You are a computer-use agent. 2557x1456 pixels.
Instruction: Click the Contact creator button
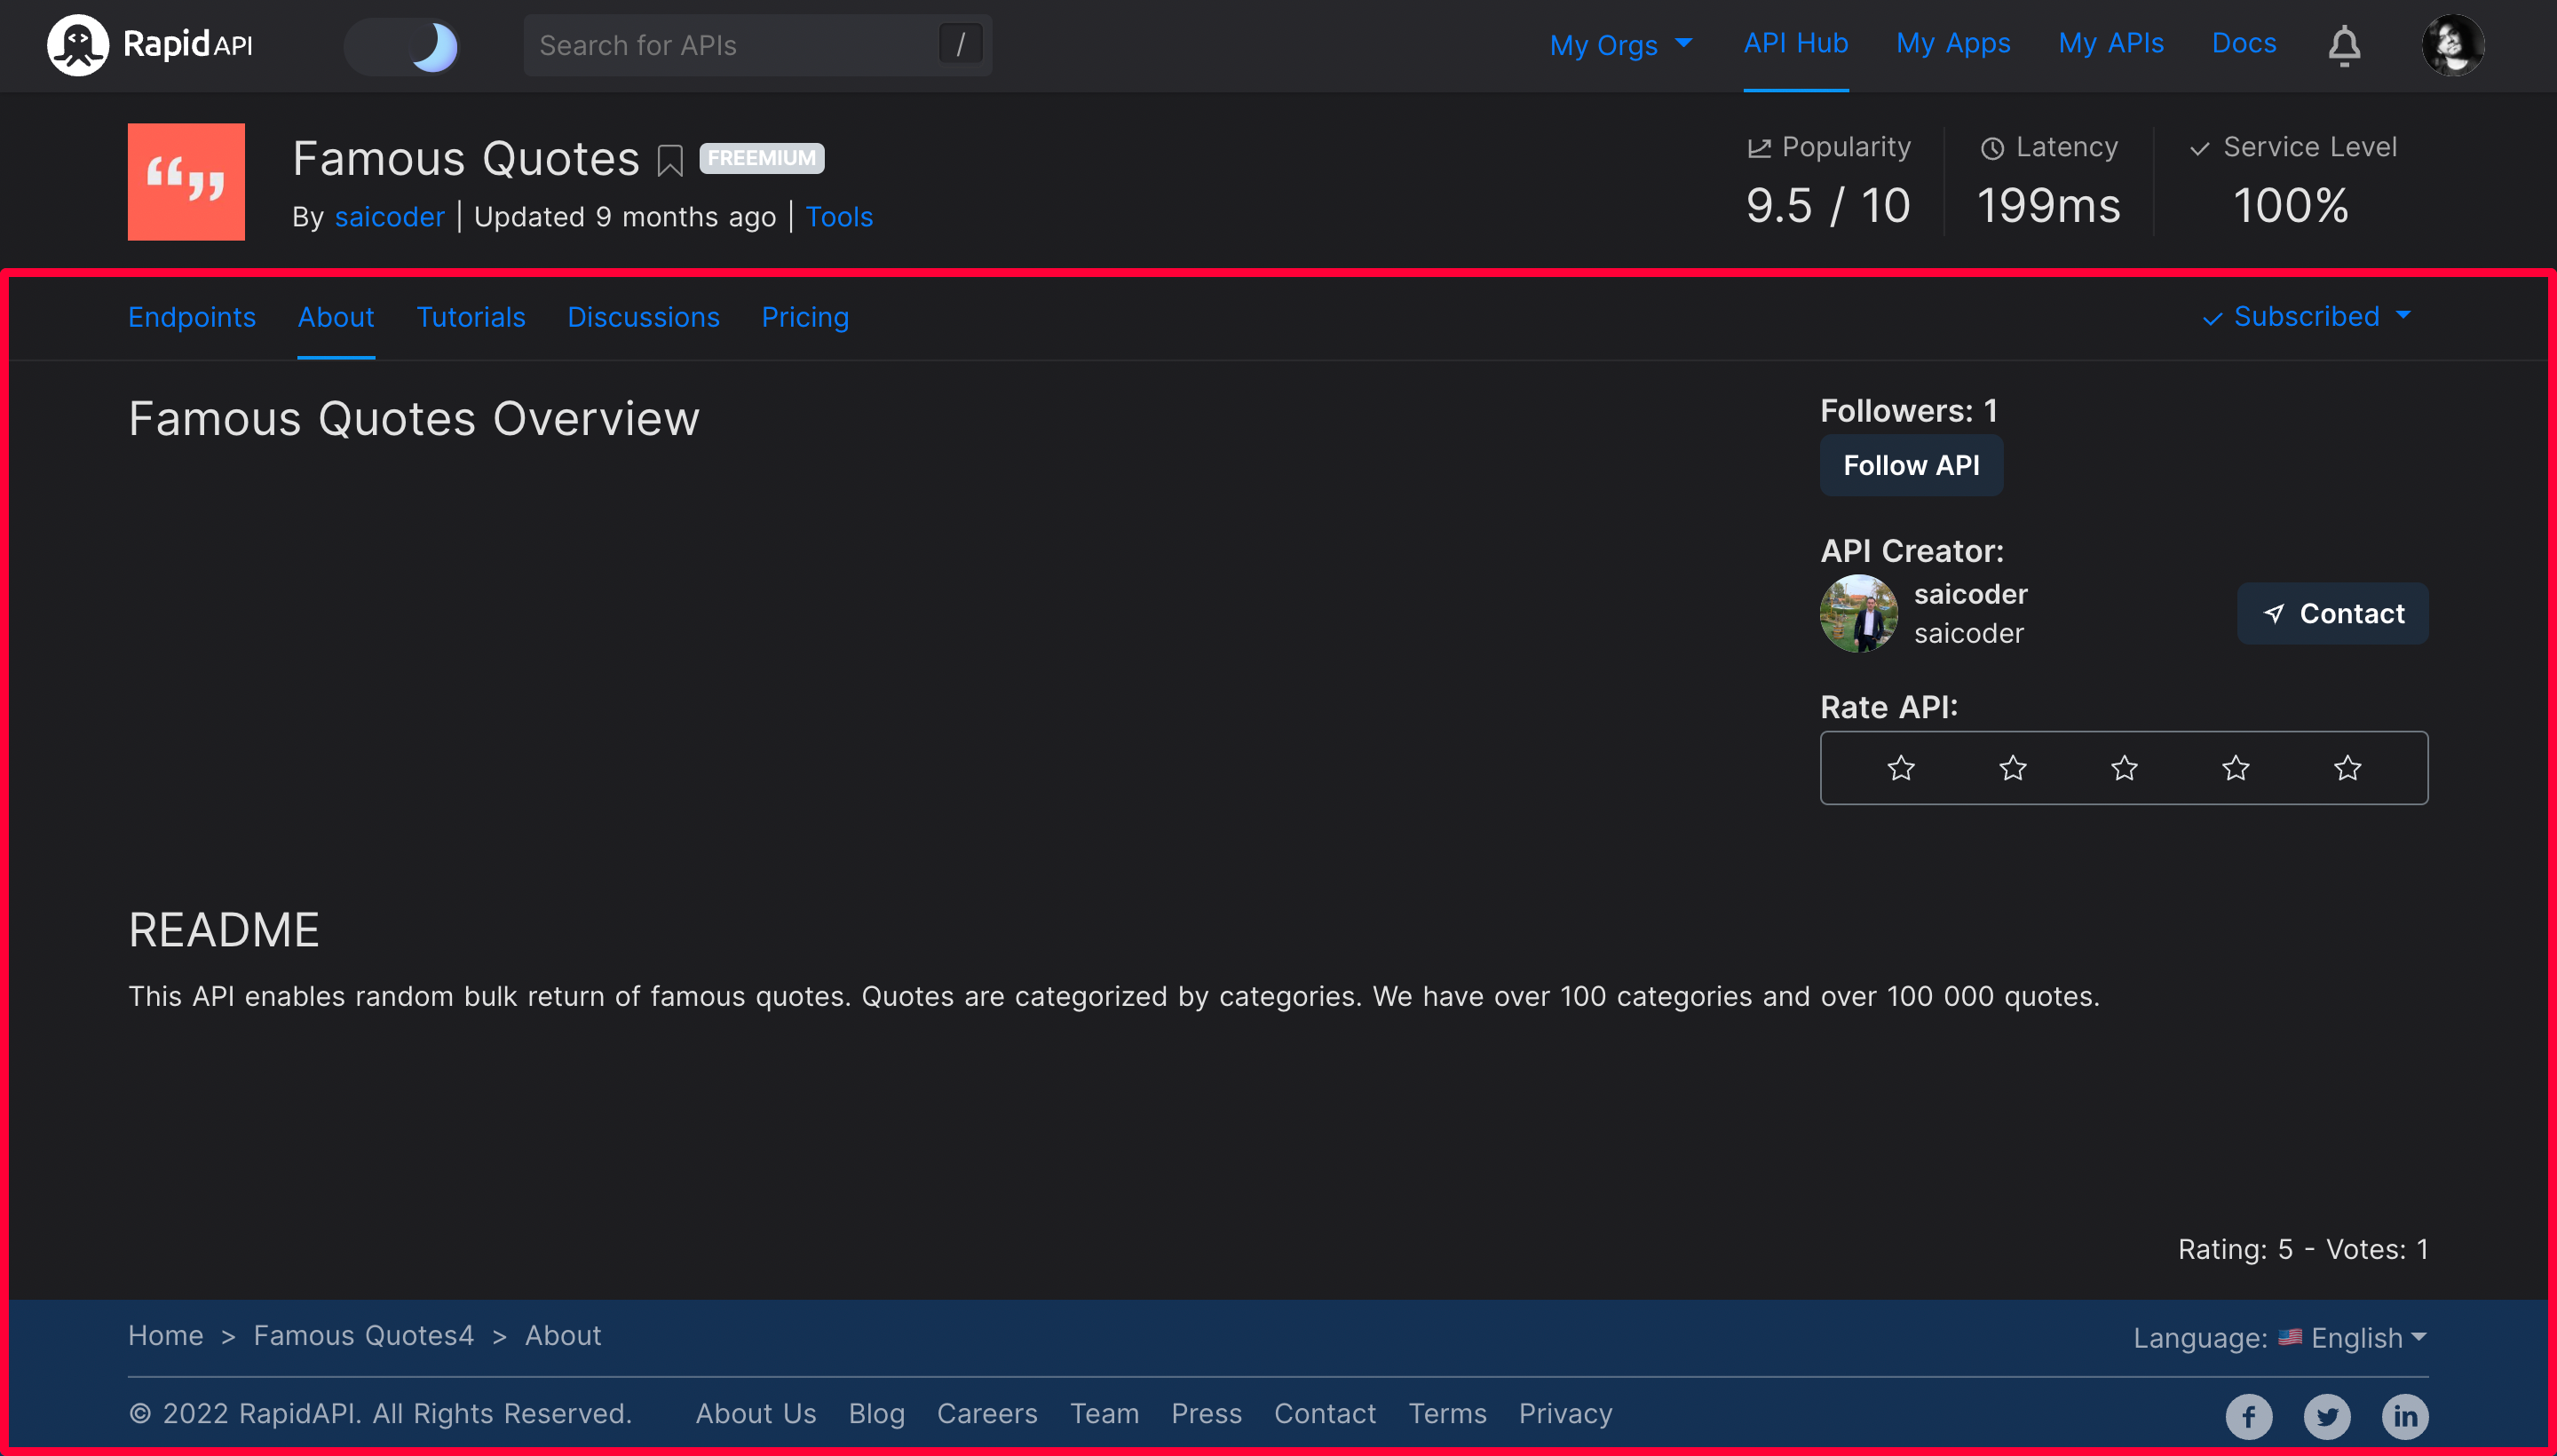2332,613
